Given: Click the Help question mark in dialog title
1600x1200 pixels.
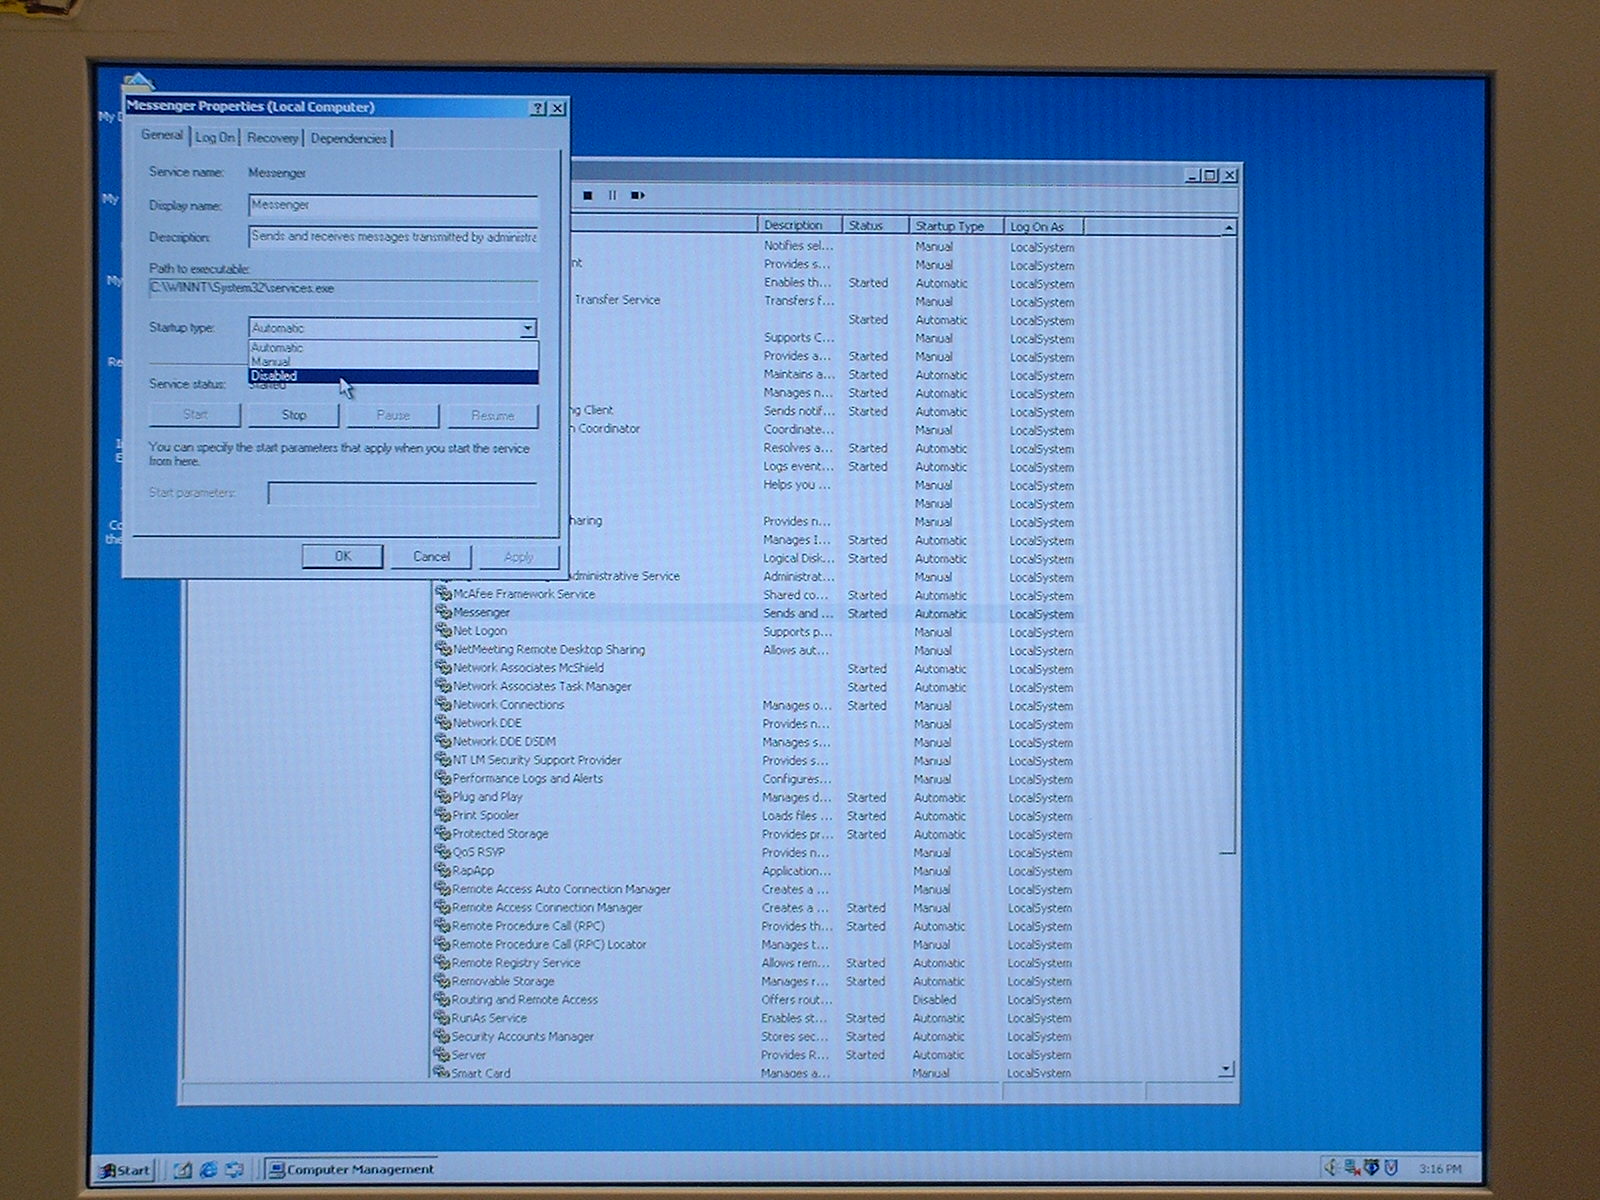Looking at the screenshot, I should tap(538, 108).
